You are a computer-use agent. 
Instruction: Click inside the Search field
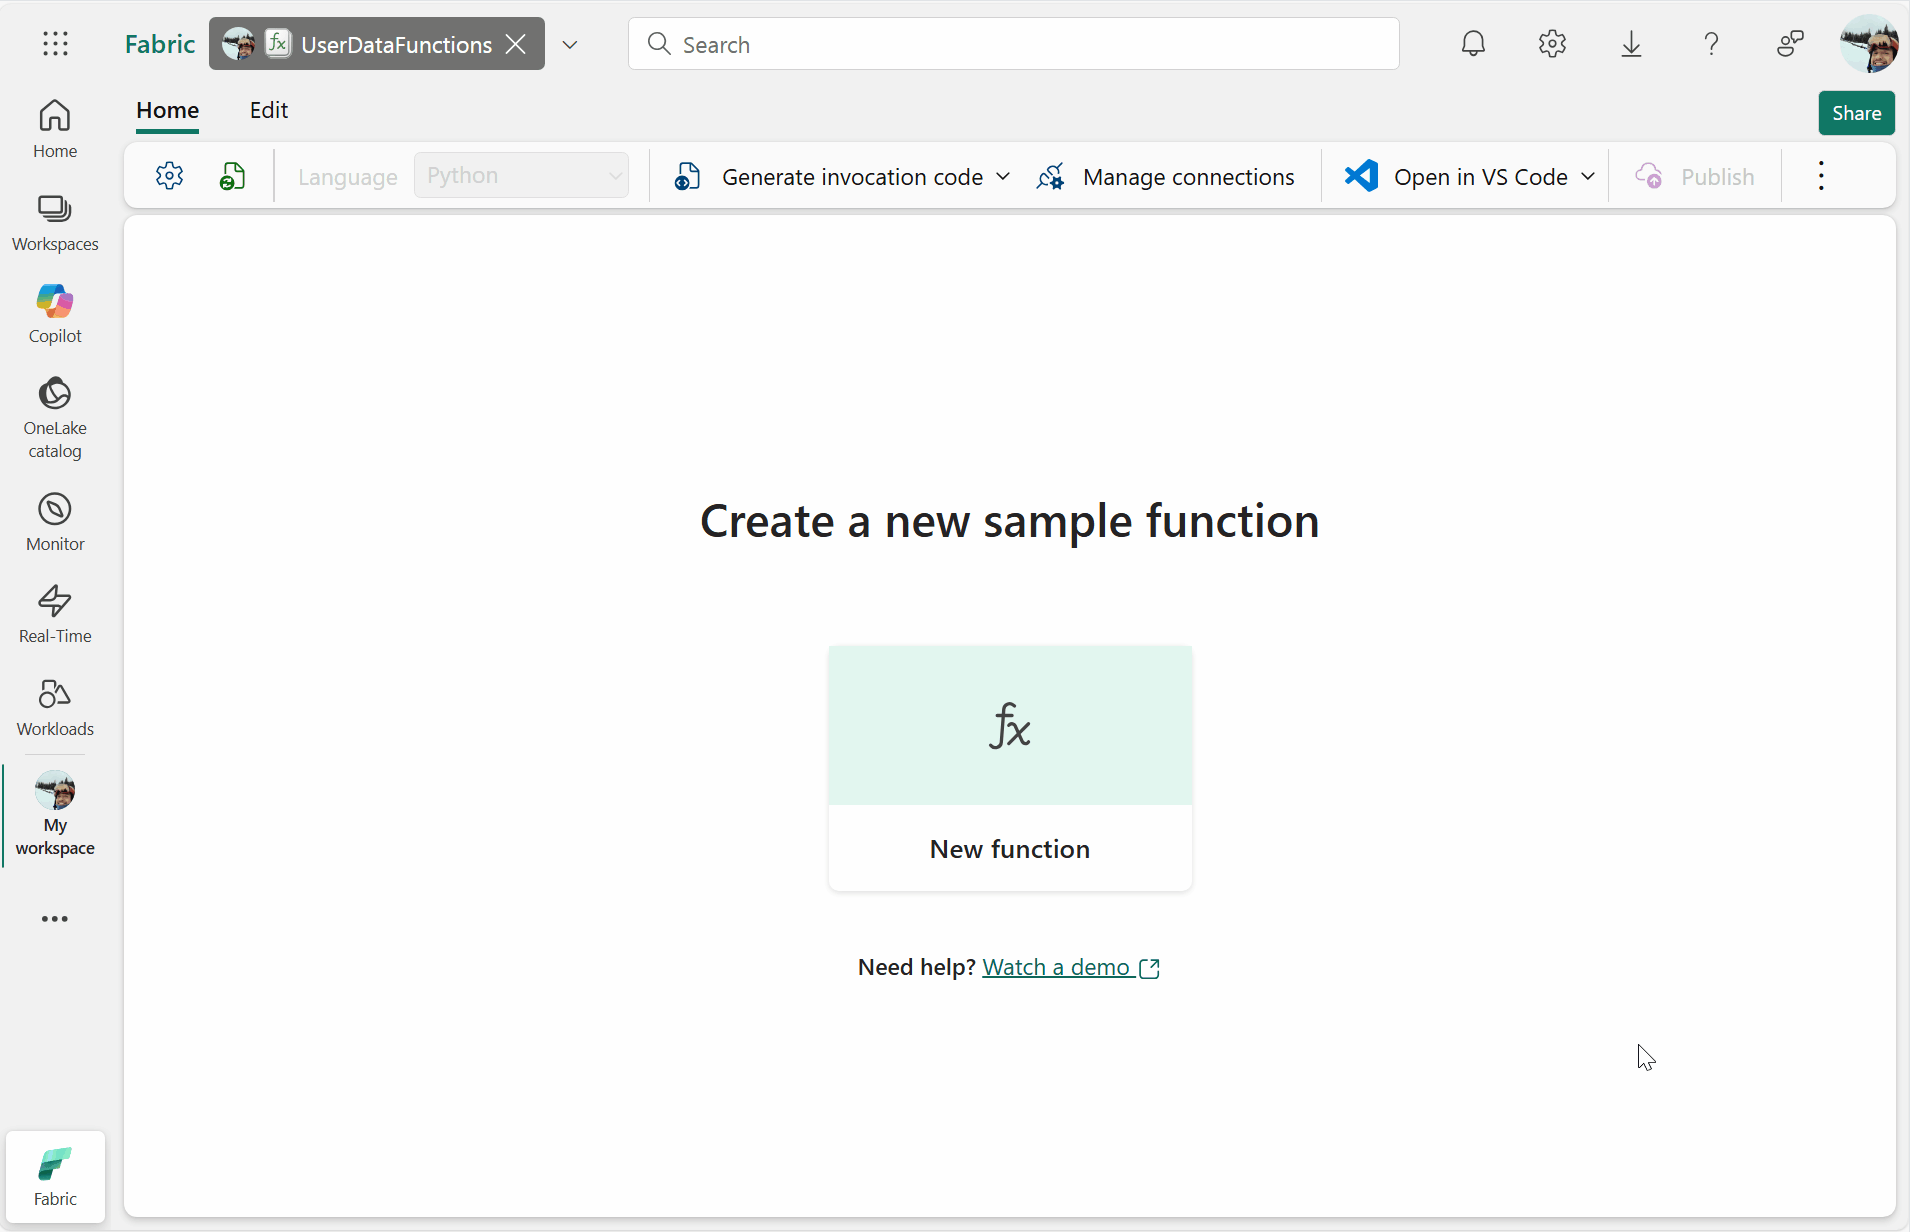1000,43
